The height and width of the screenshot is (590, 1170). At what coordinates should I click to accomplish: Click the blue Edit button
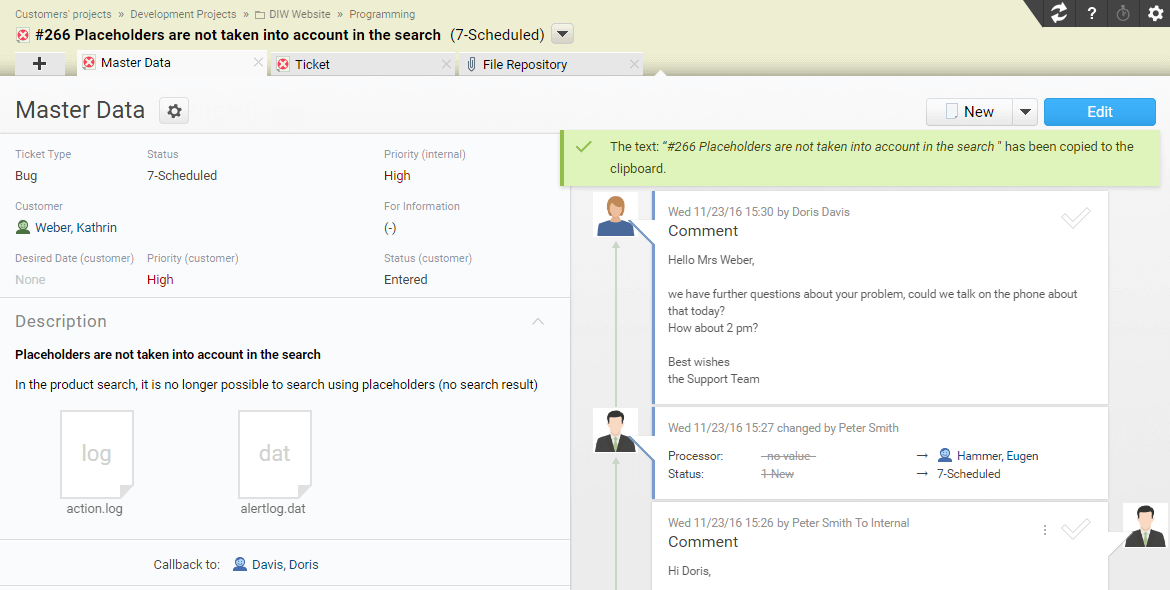click(1099, 112)
